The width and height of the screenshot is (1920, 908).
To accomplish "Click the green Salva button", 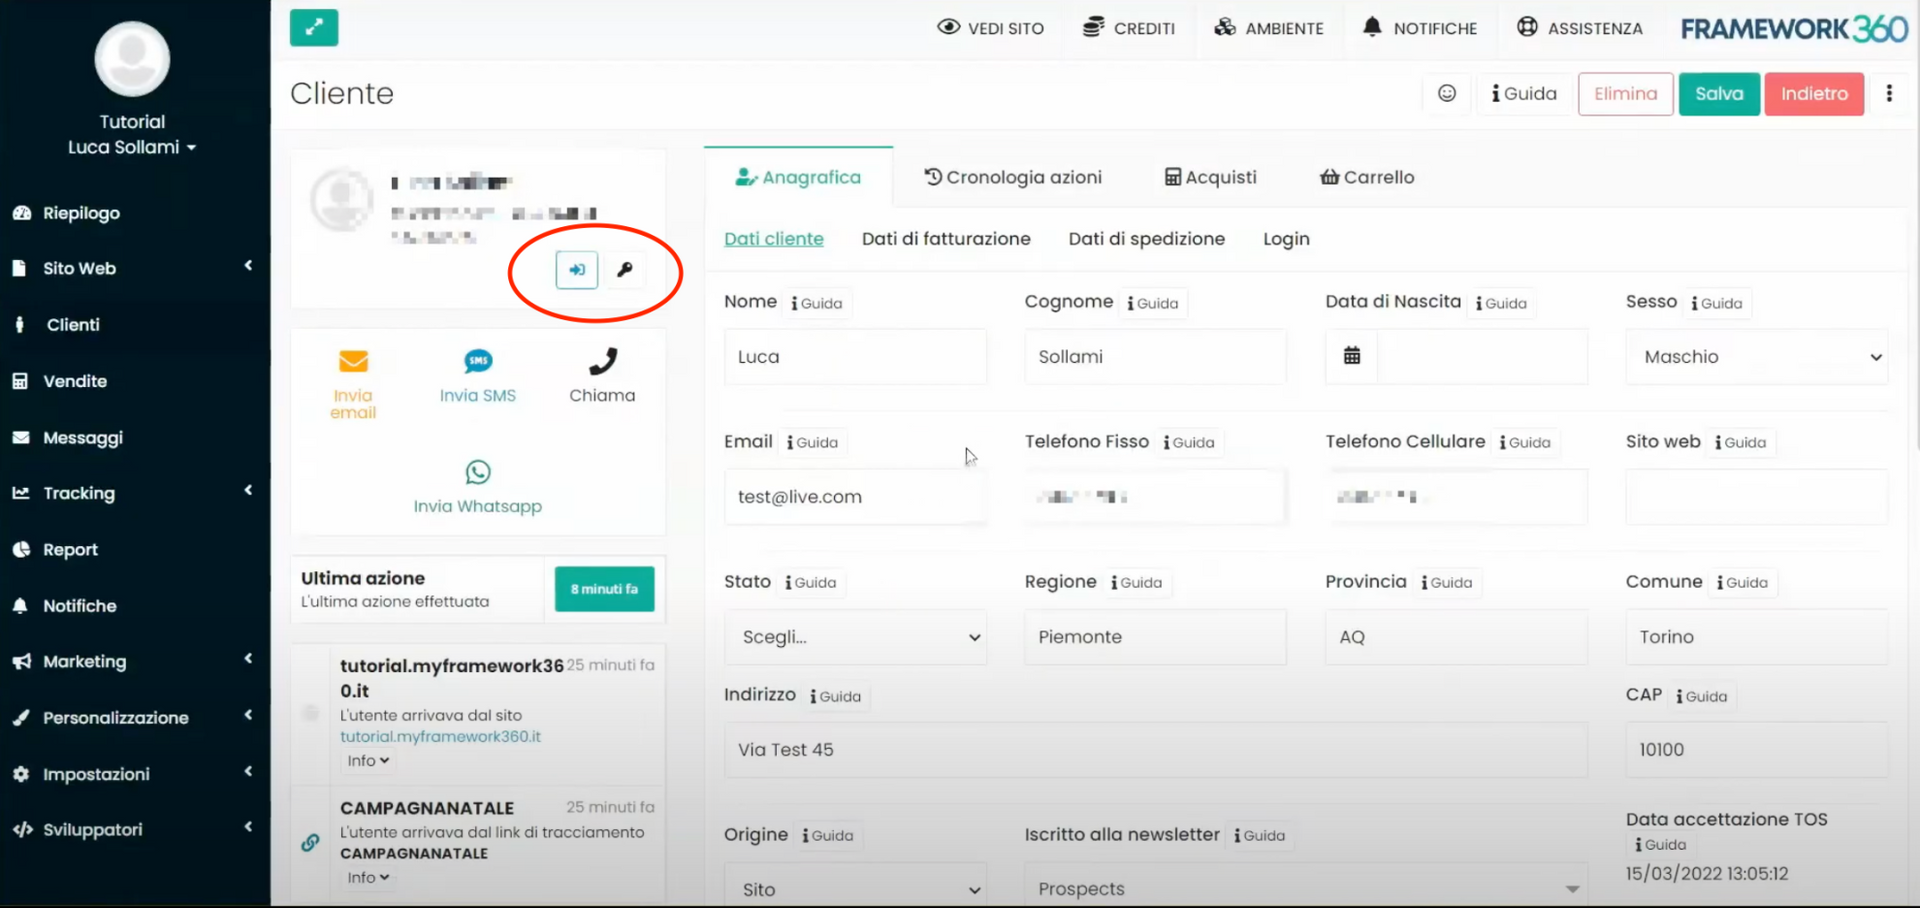I will pos(1719,93).
